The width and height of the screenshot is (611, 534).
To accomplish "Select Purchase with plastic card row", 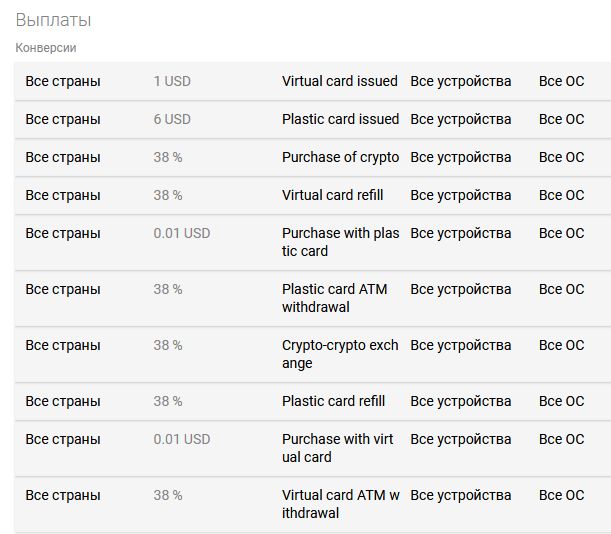I will coord(313,242).
